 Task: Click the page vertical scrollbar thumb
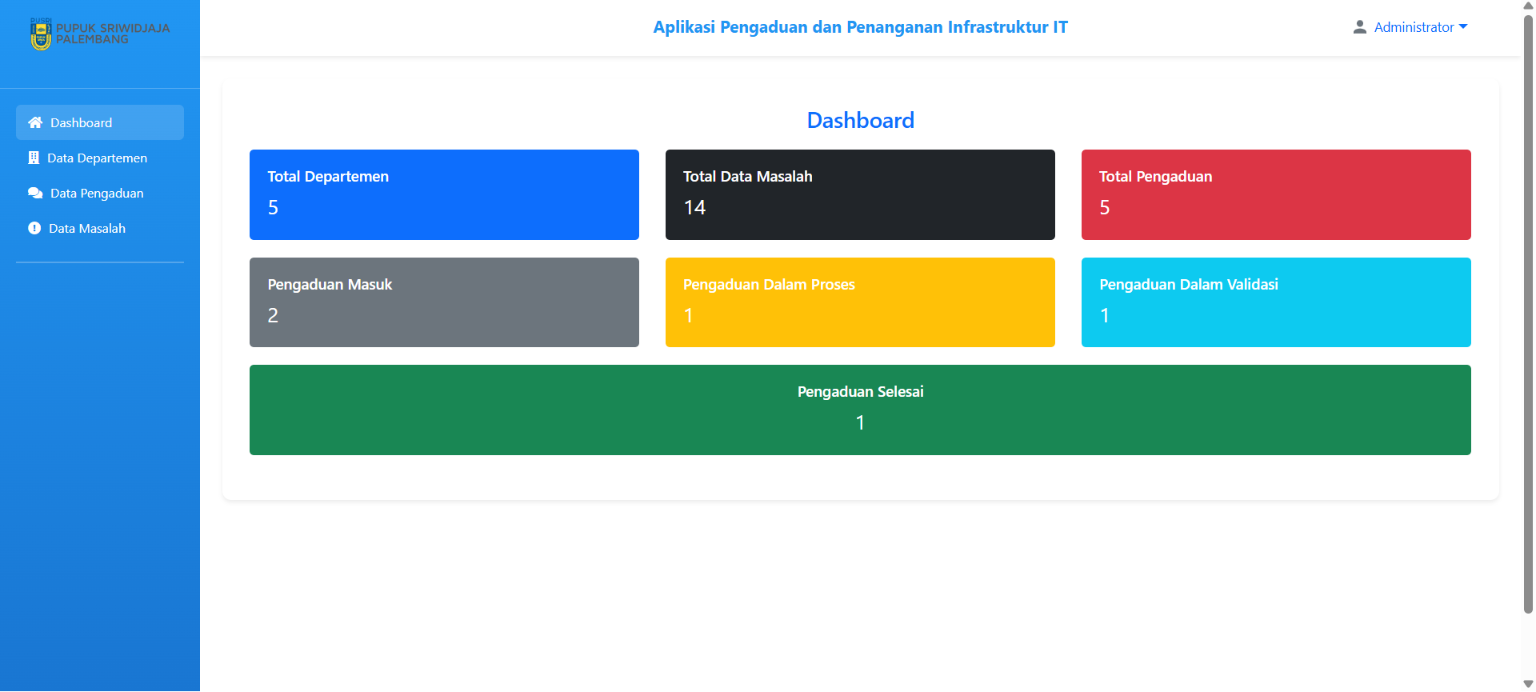click(1528, 315)
